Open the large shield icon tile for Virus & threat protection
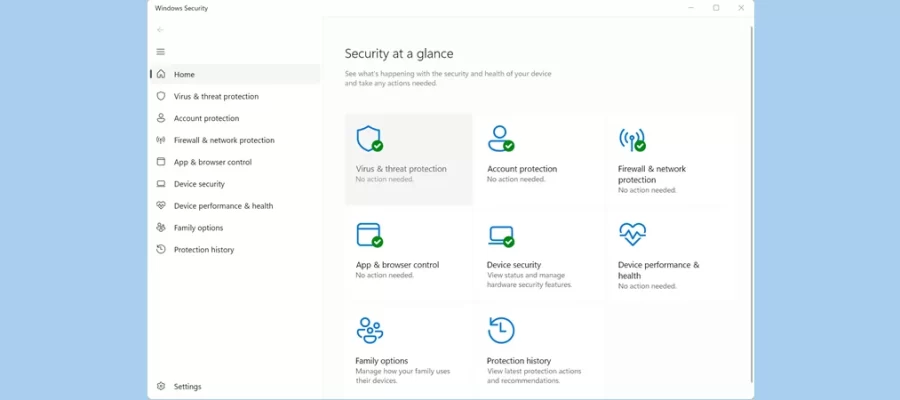This screenshot has width=900, height=400. click(369, 139)
